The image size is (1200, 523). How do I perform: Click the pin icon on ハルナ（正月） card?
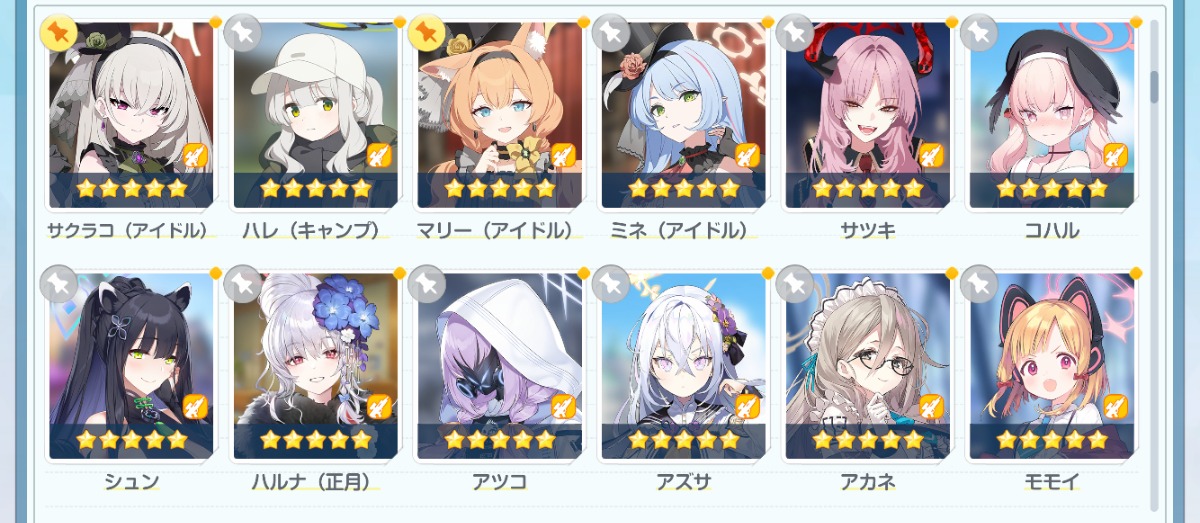click(242, 284)
